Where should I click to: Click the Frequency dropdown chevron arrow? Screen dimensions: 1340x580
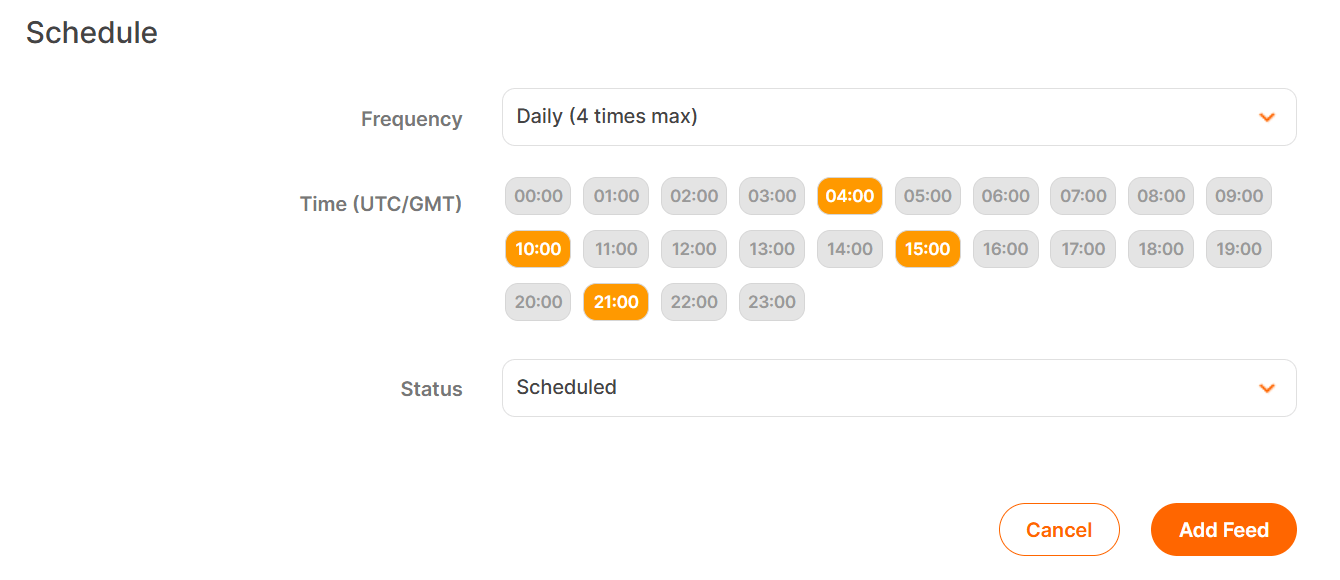(1267, 116)
